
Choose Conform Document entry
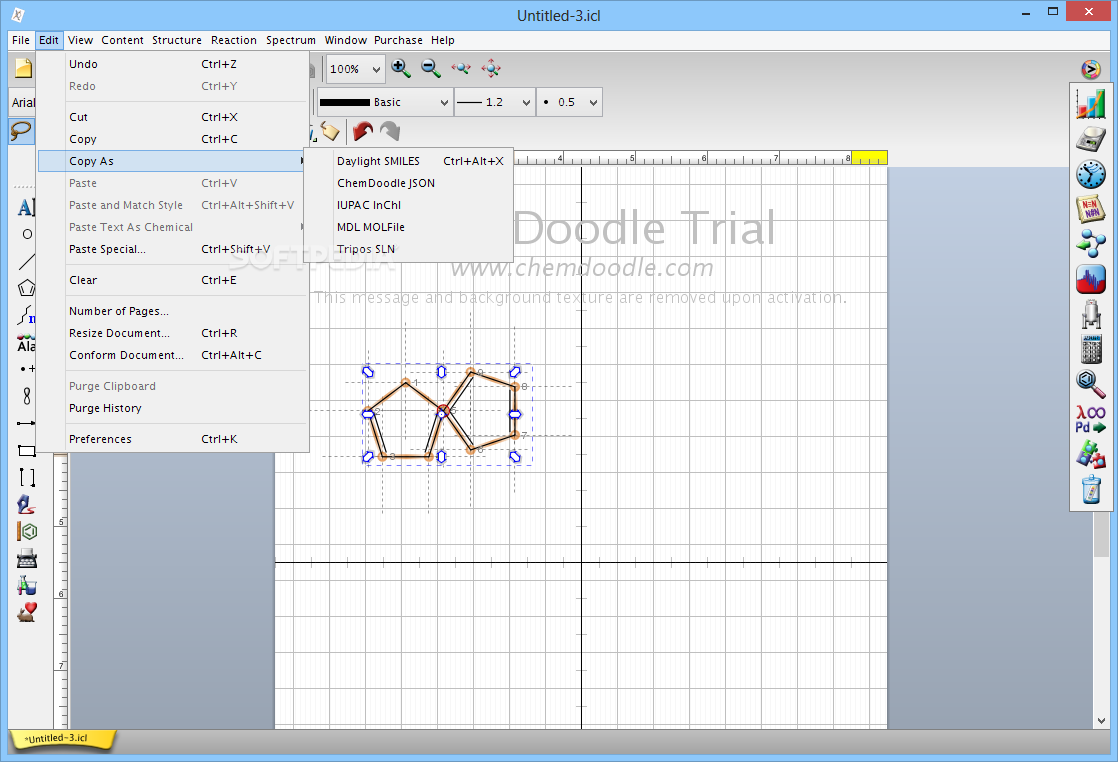(173, 356)
